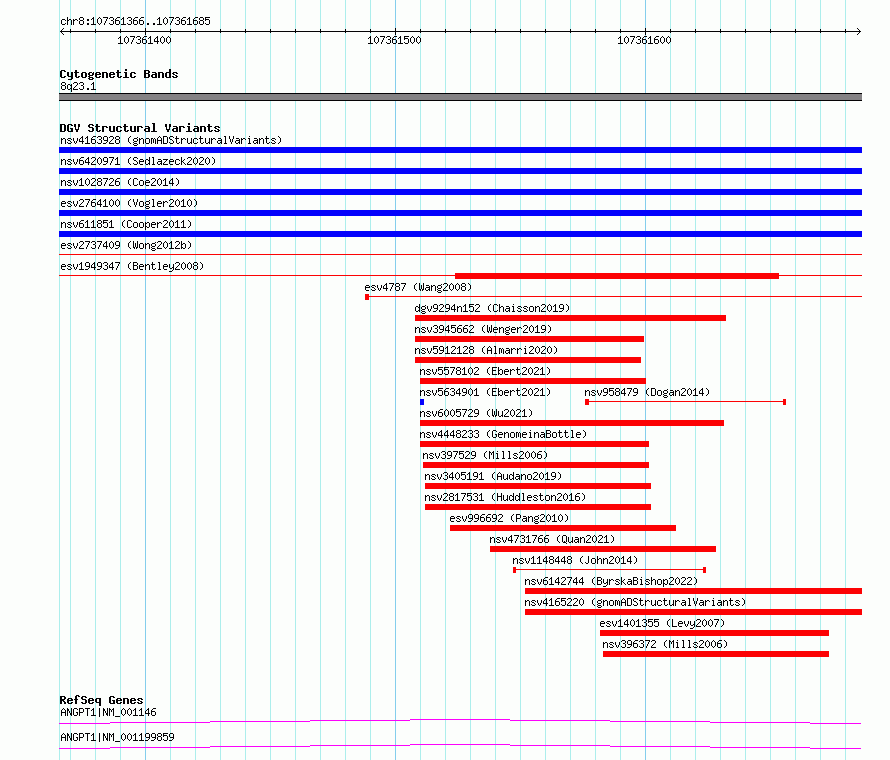Click the chr8:107361366..107361685 coordinate label

135,21
